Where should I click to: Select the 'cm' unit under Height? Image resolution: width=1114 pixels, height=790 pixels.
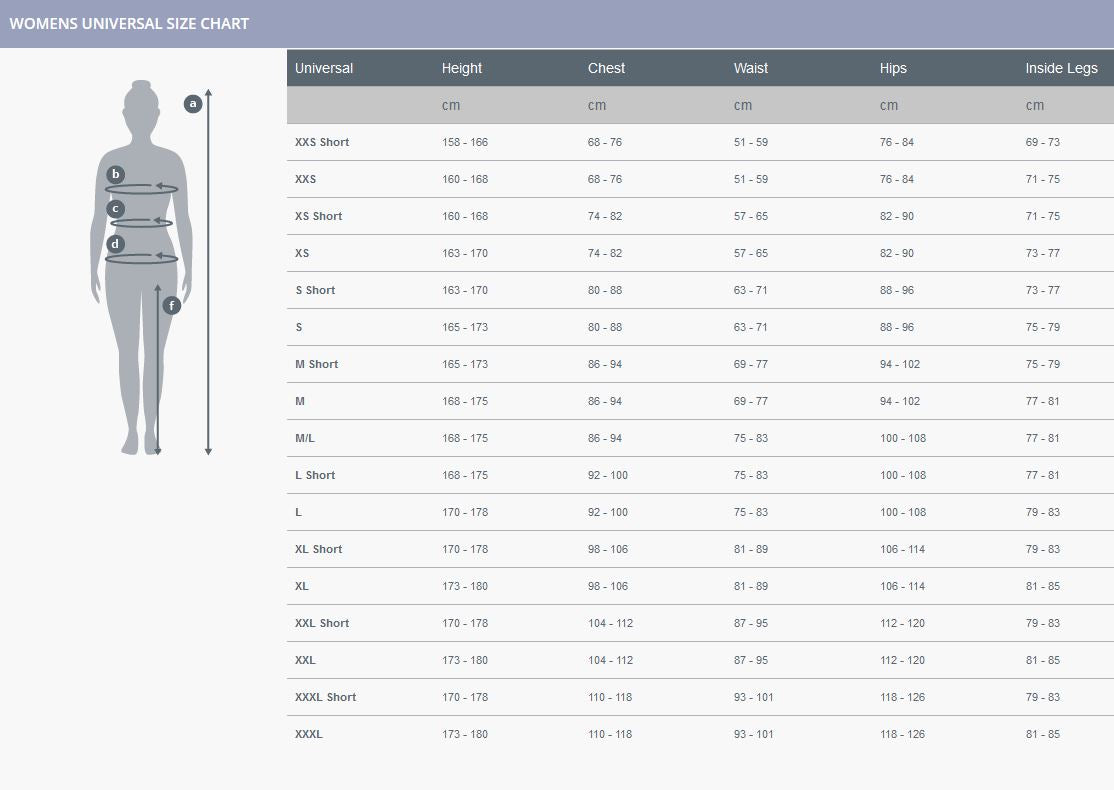tap(451, 105)
